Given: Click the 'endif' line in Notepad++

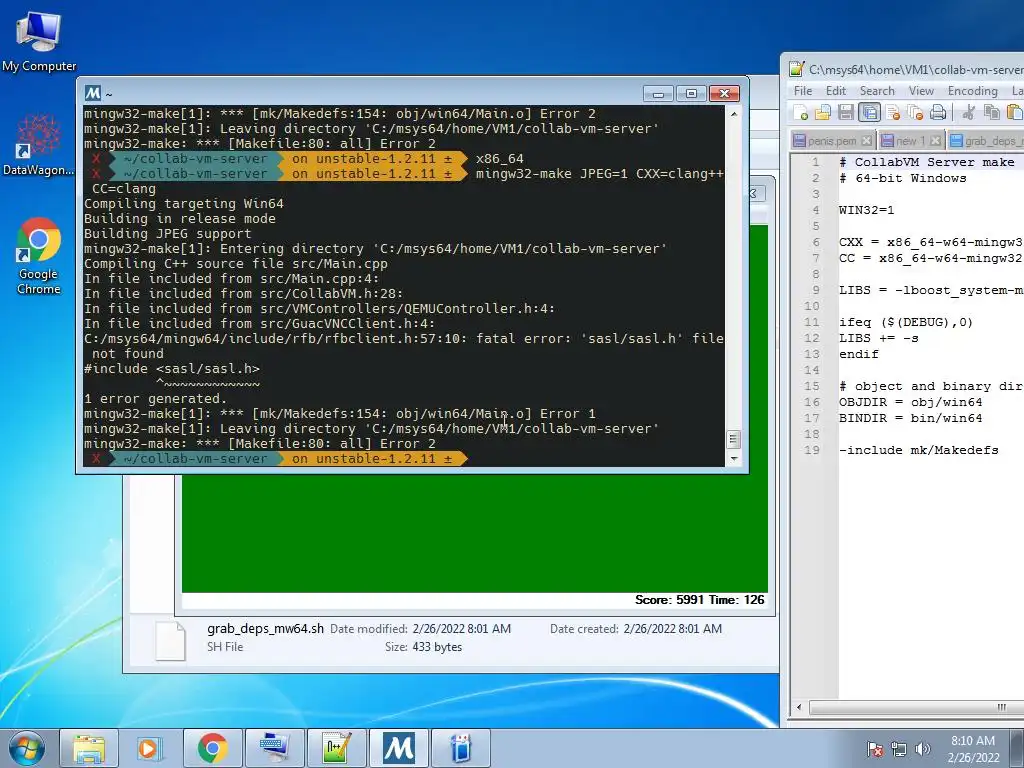Looking at the screenshot, I should [x=859, y=354].
